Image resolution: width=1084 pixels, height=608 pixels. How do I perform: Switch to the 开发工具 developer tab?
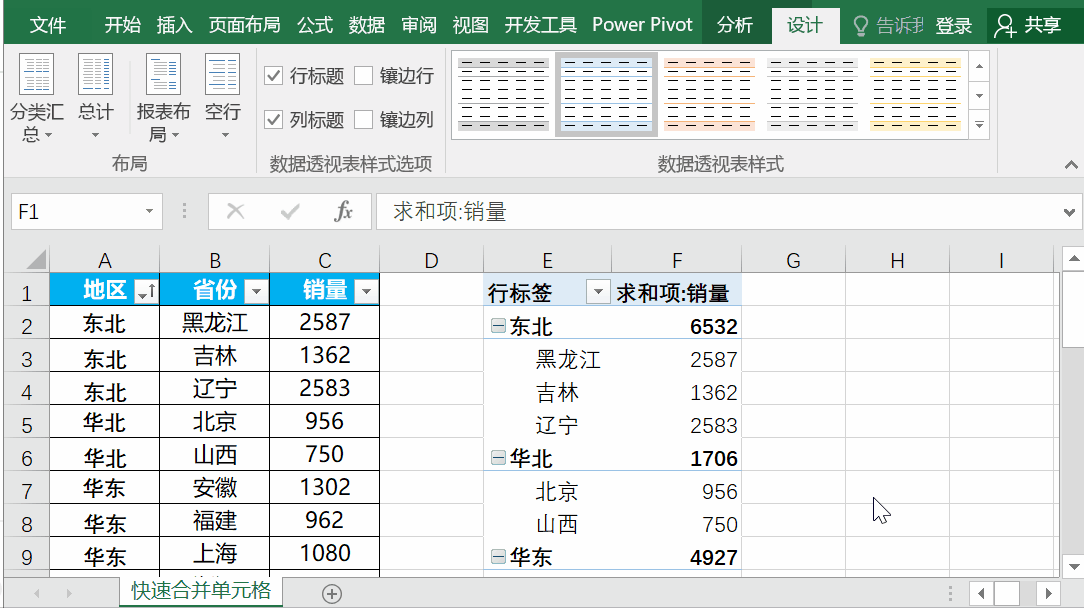coord(541,26)
